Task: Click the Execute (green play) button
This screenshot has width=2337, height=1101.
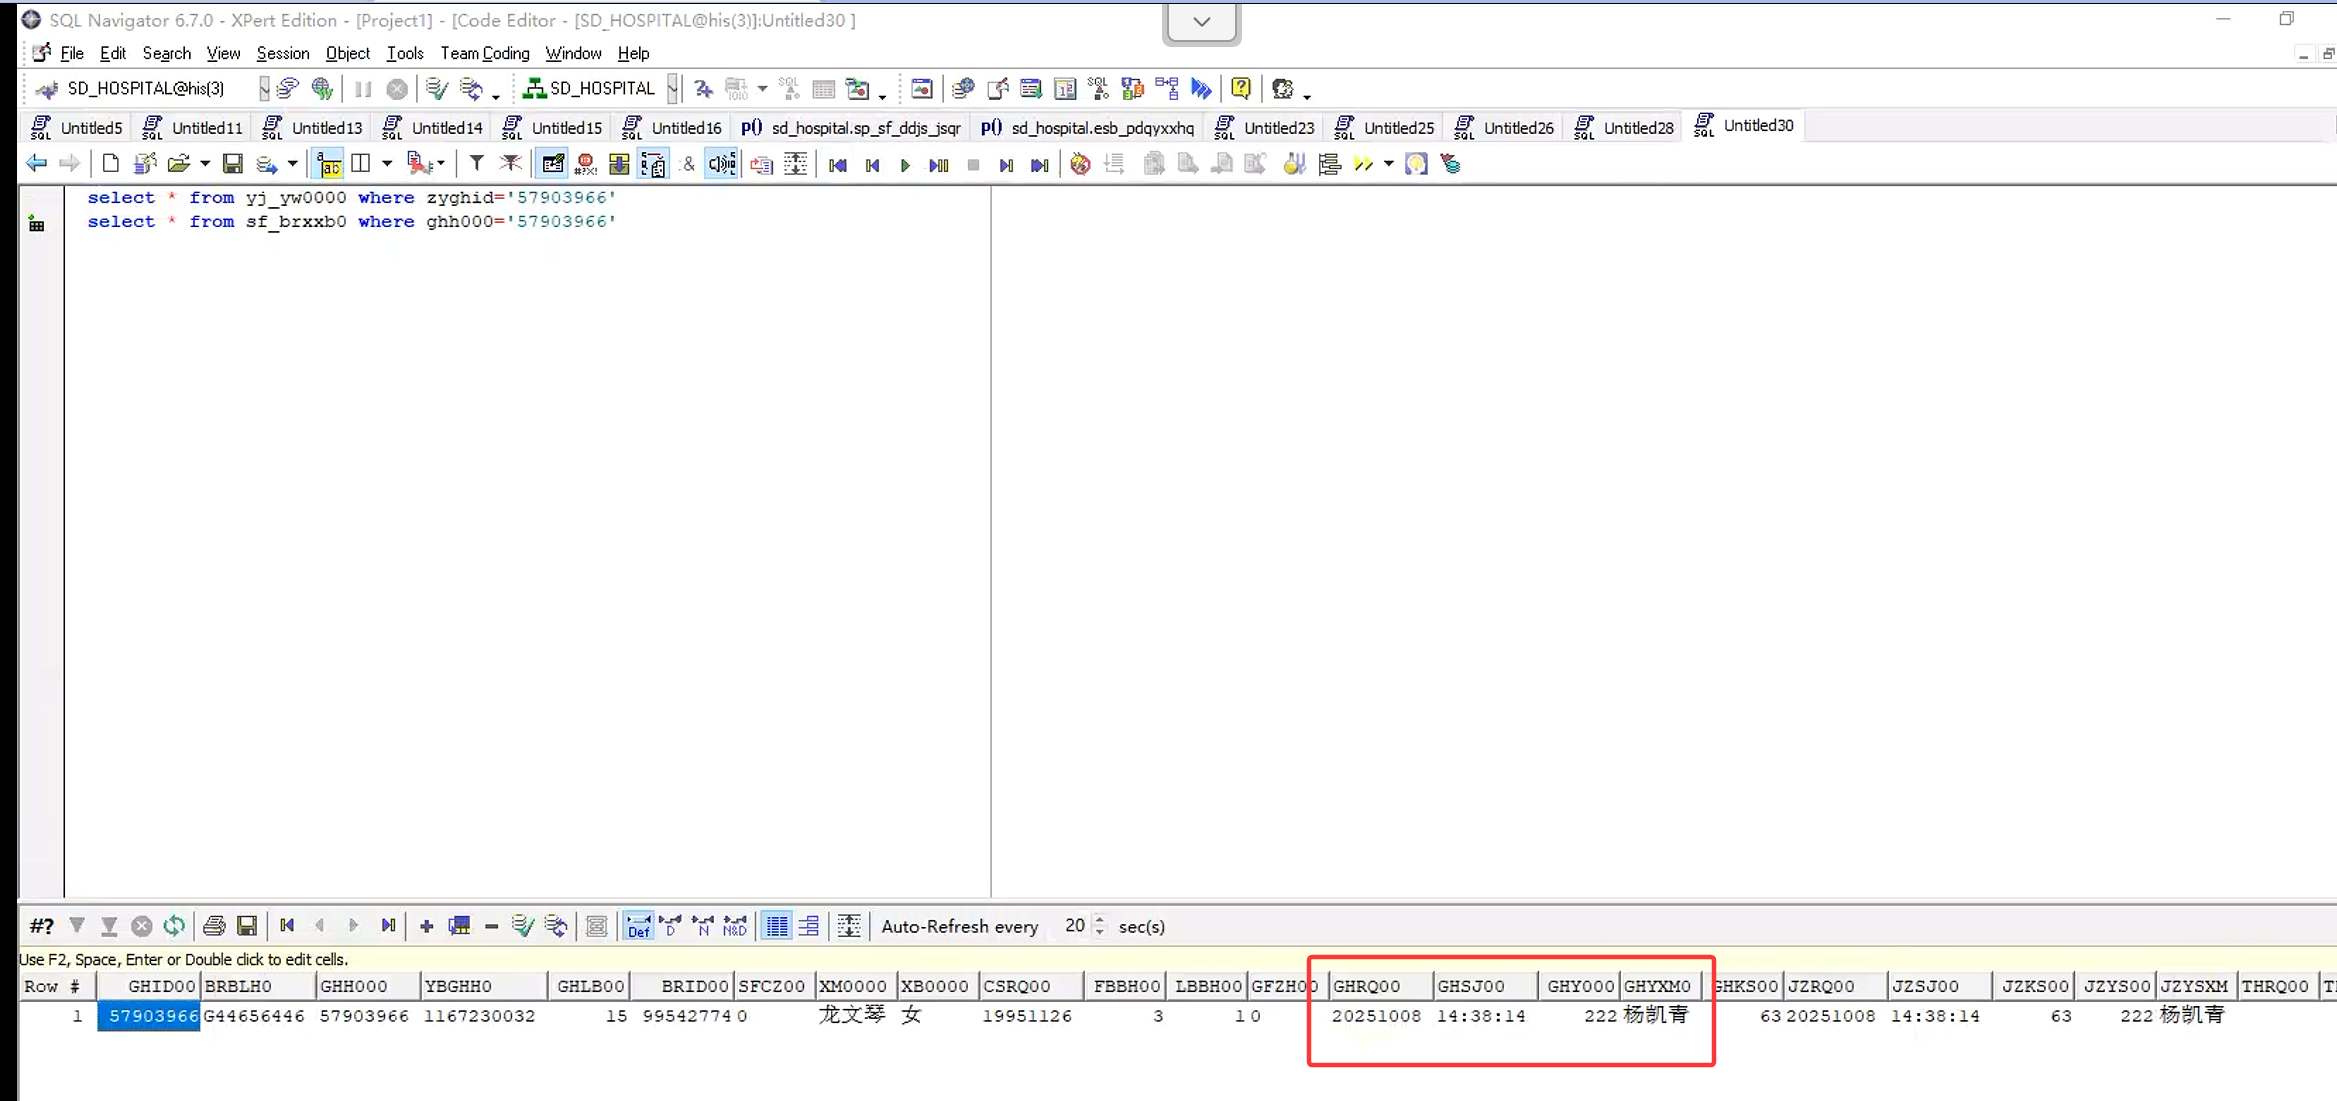Action: (905, 165)
